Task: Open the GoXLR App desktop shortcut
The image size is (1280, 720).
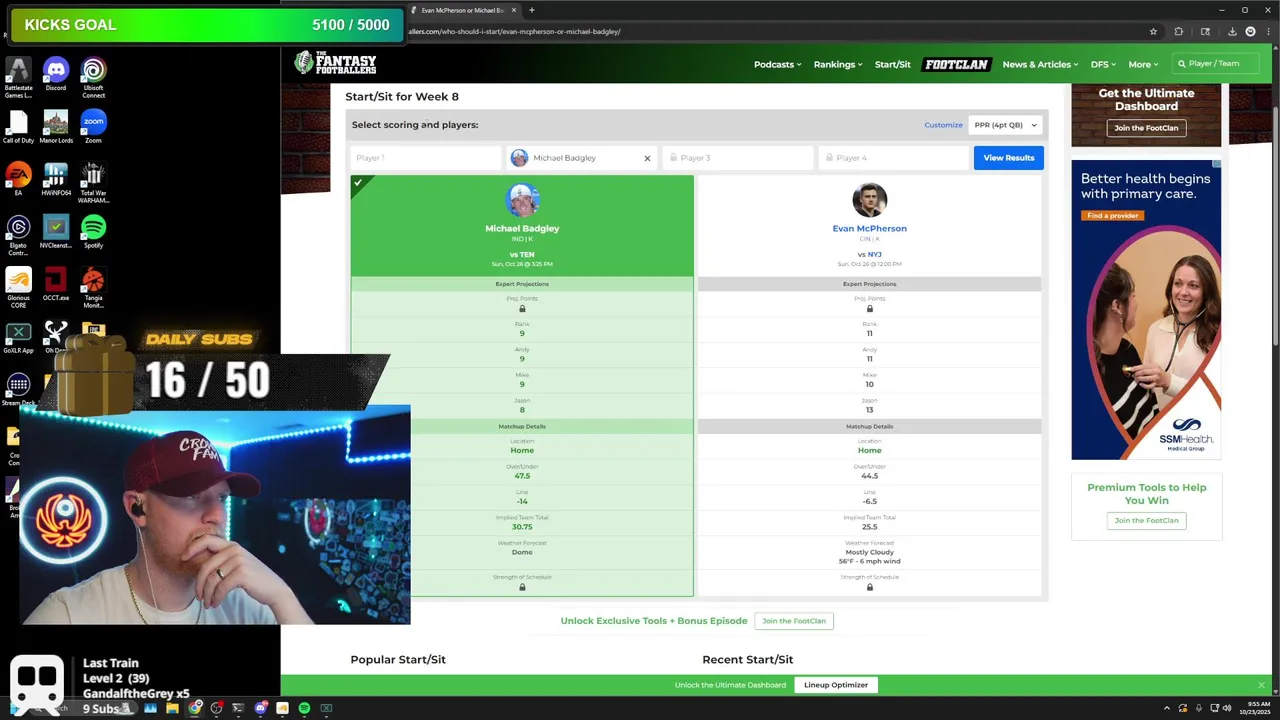Action: (x=18, y=337)
